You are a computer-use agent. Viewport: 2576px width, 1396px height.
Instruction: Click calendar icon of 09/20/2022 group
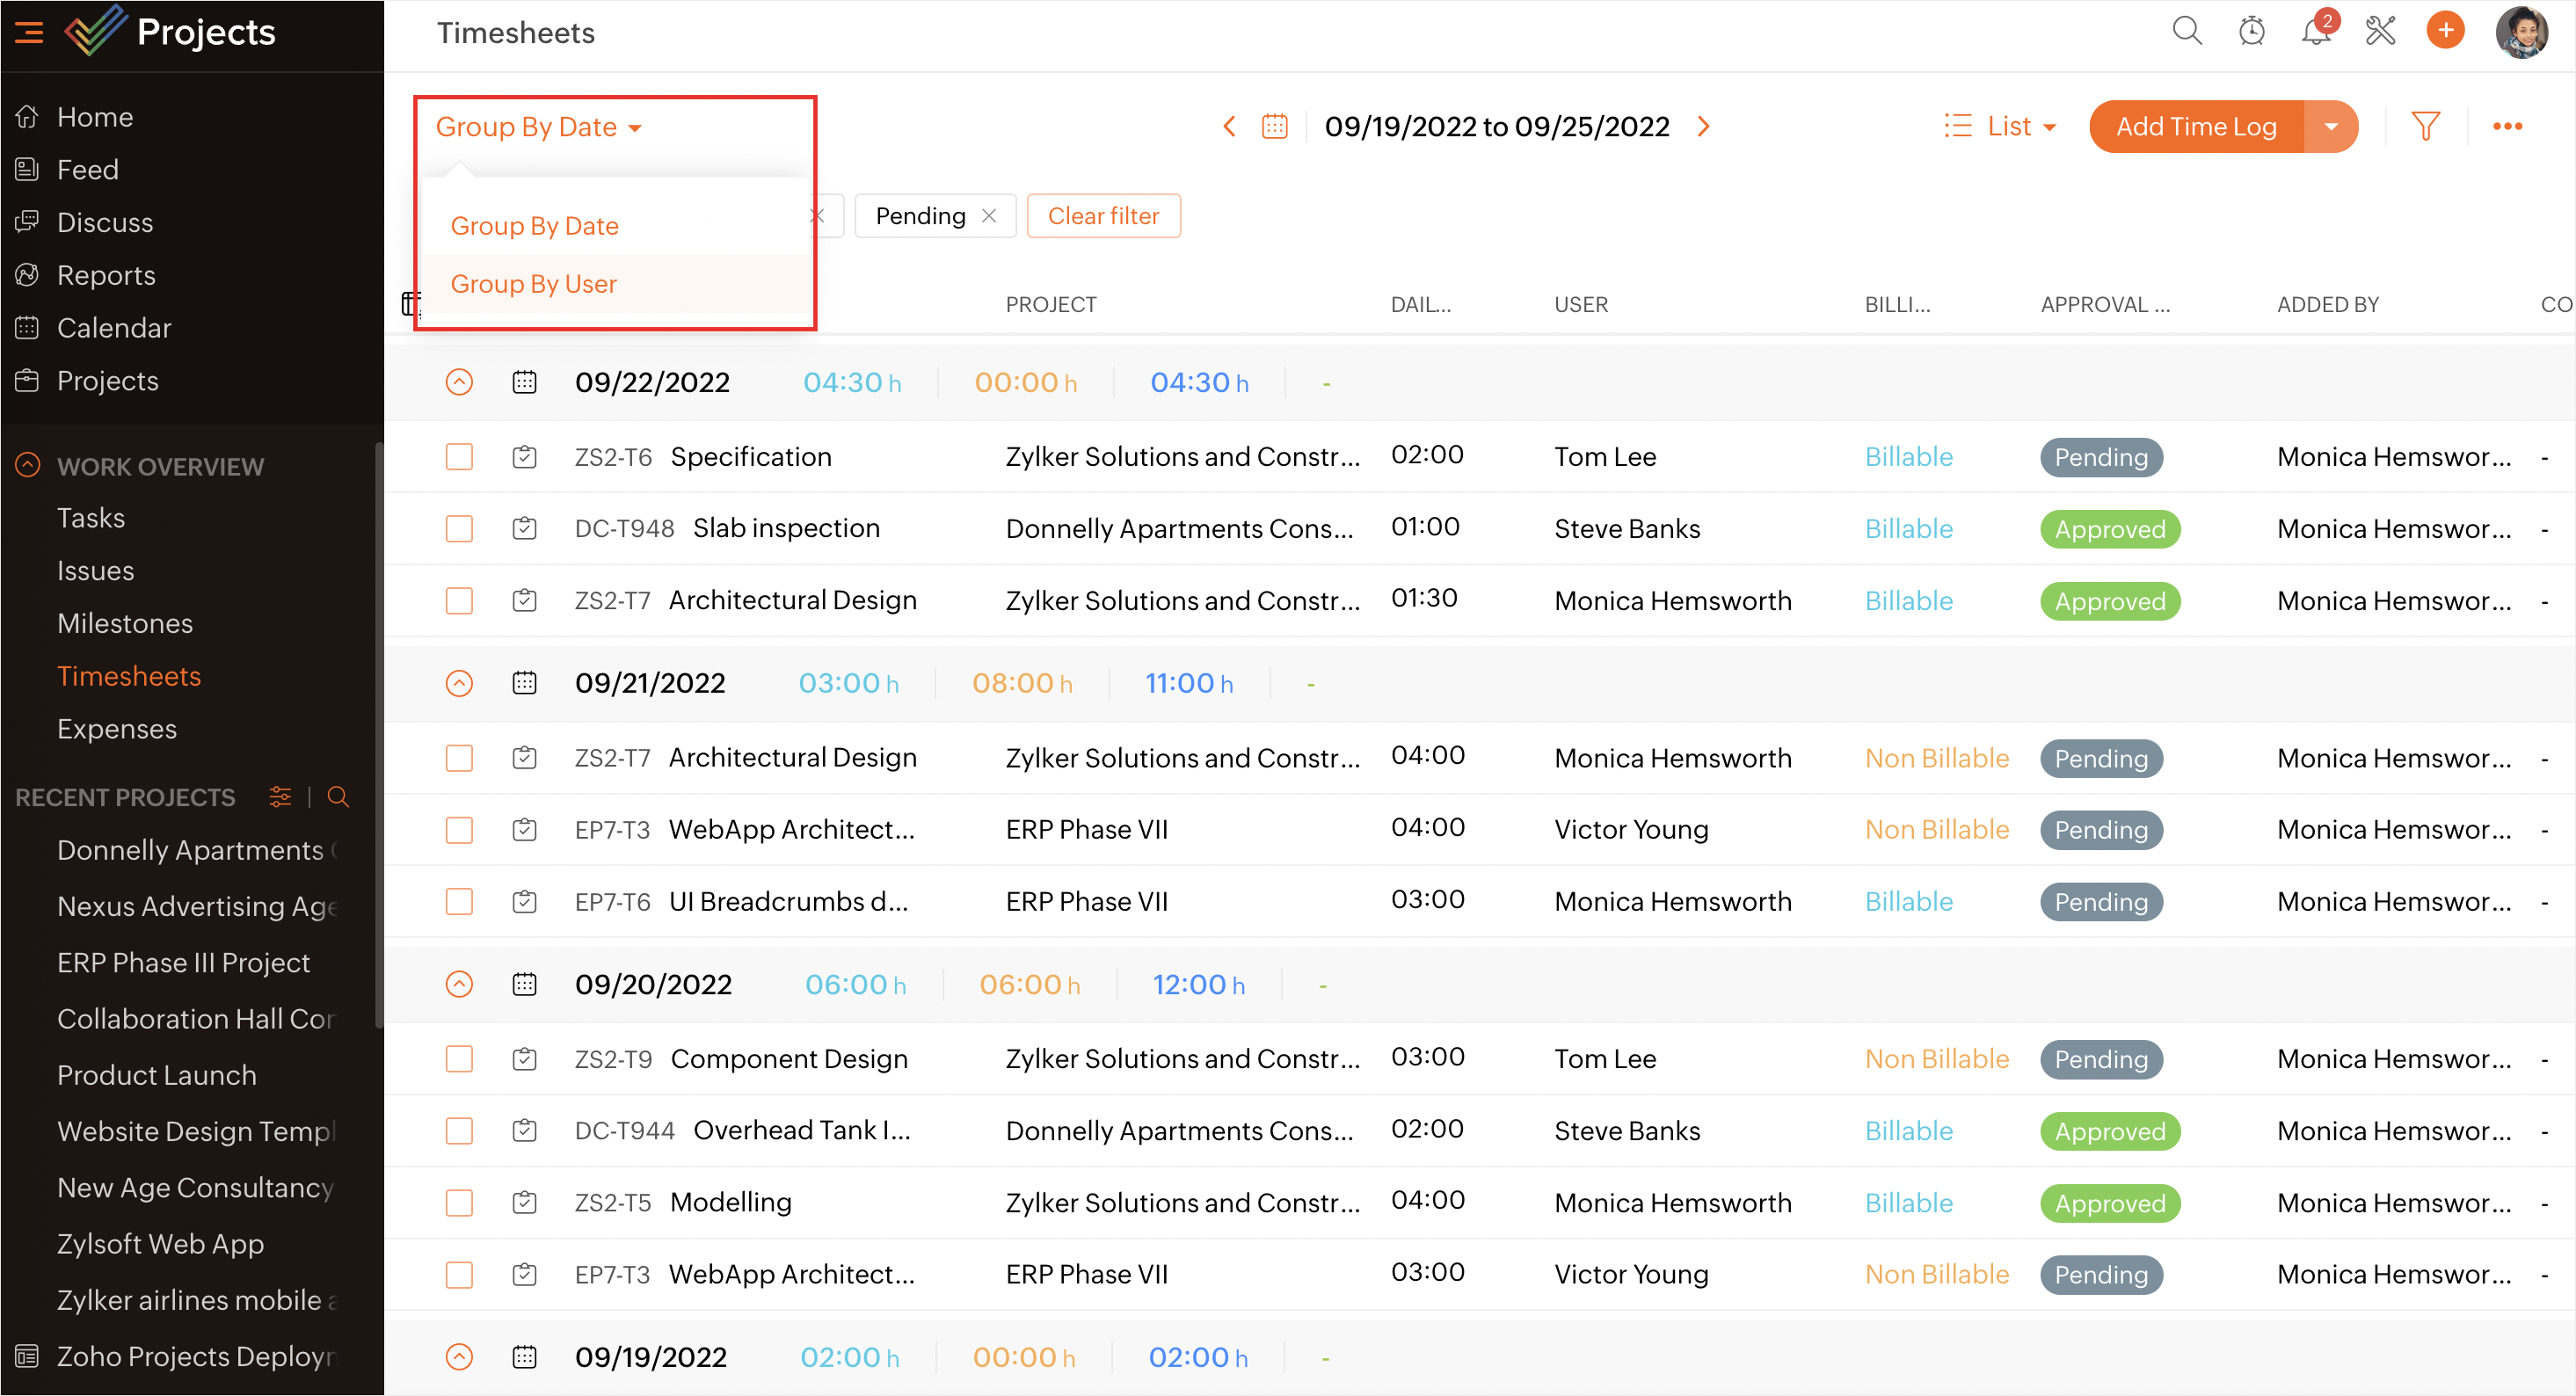(x=524, y=985)
